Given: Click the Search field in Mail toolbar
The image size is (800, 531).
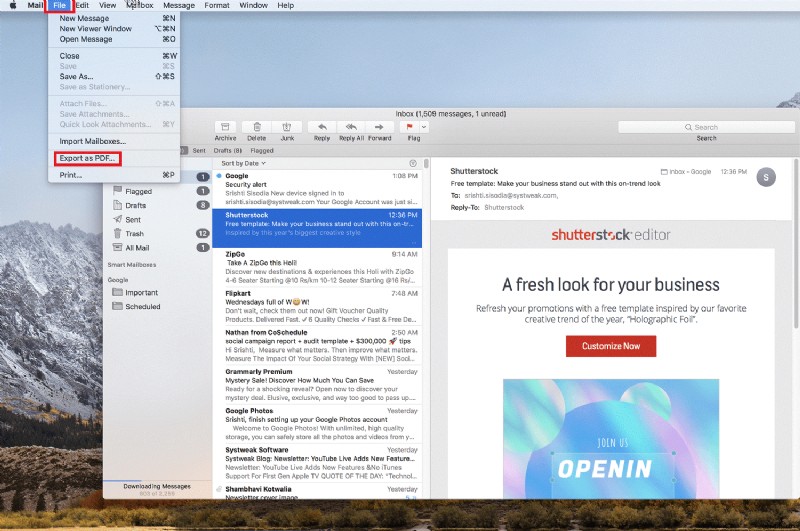Looking at the screenshot, I should [x=706, y=127].
